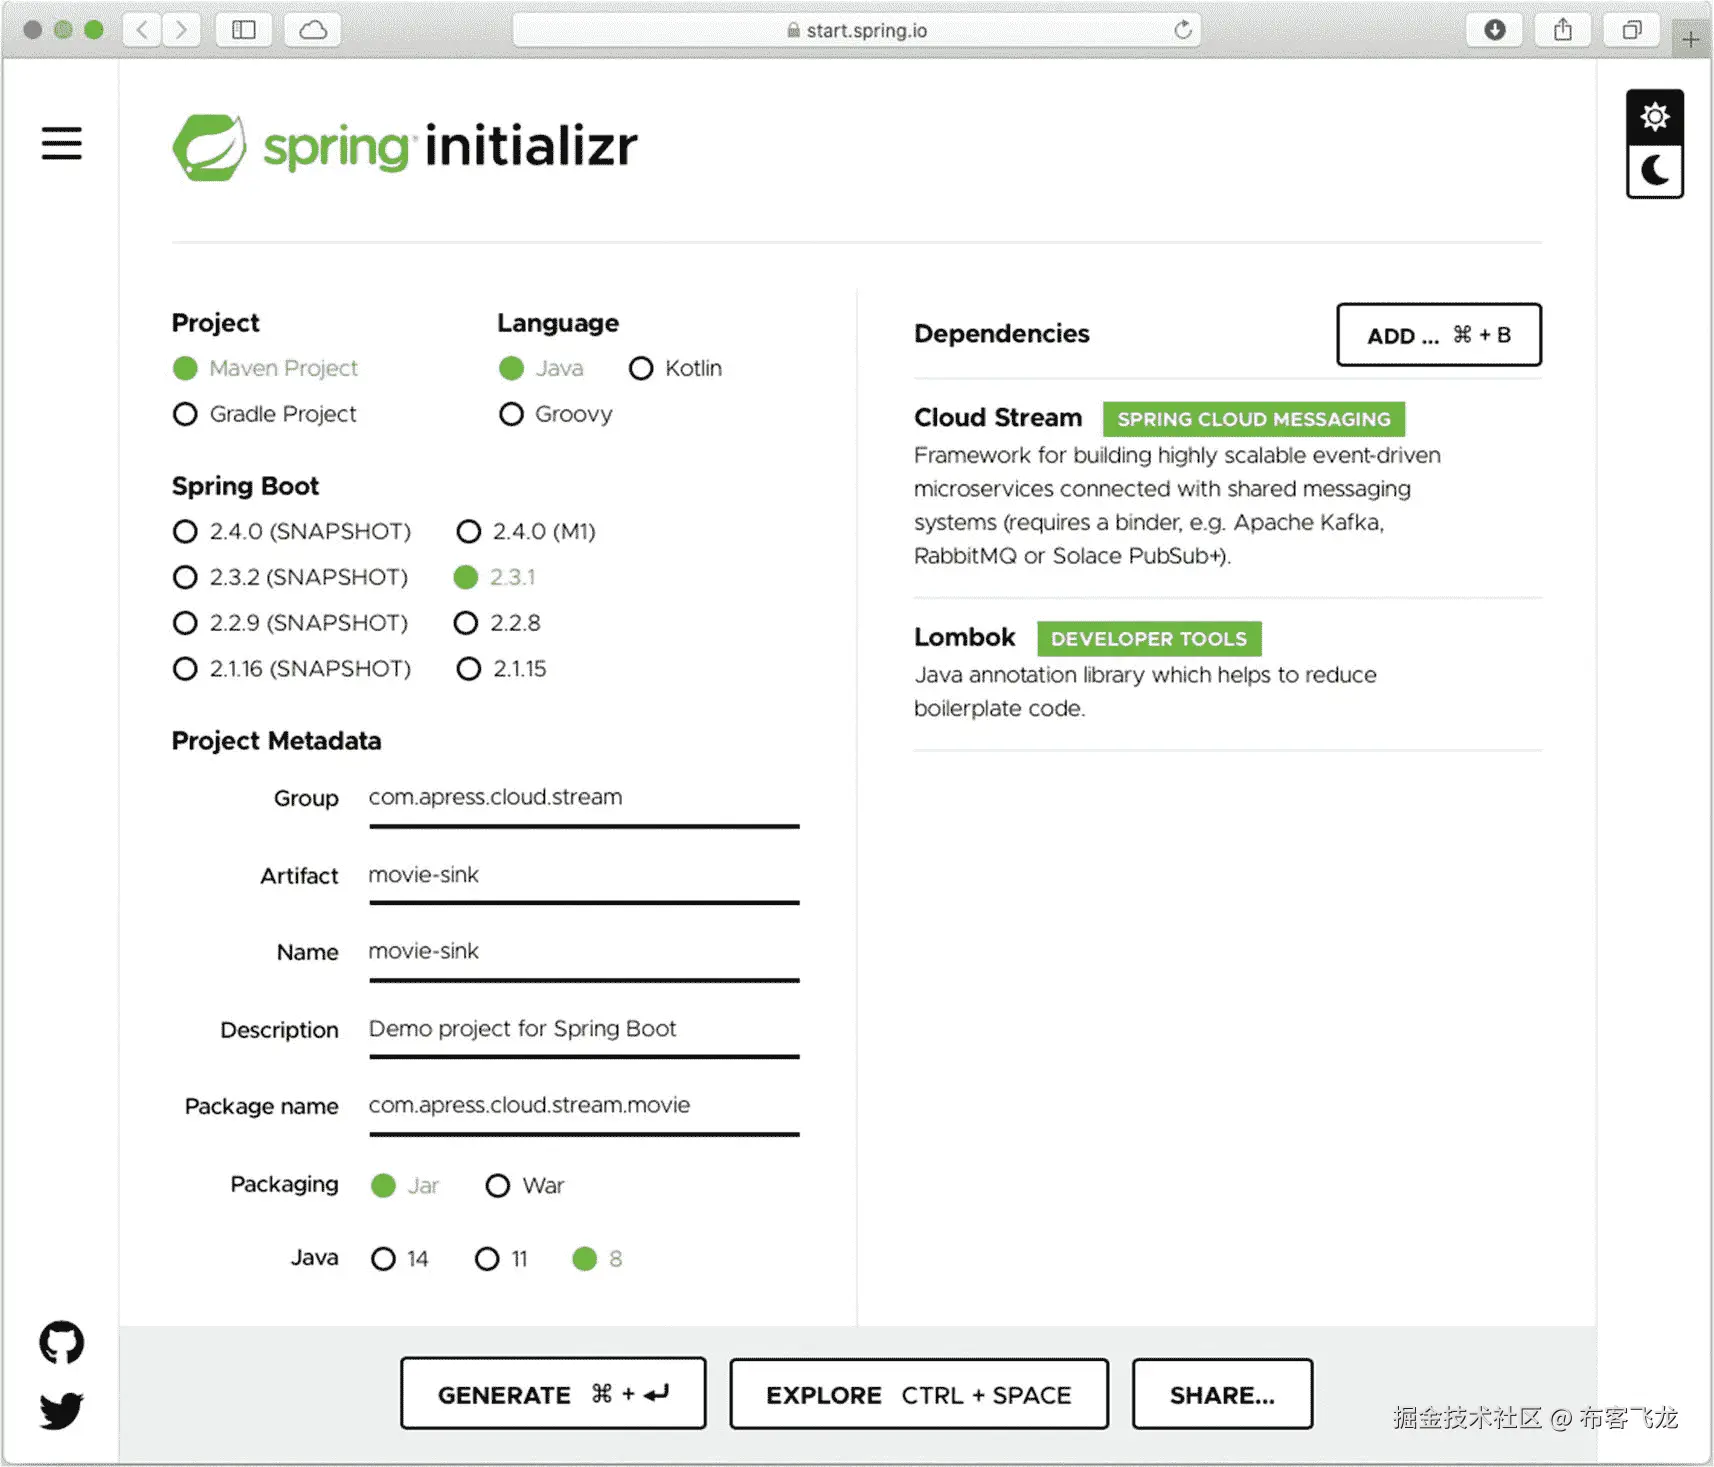This screenshot has height=1467, width=1714.
Task: Select Gradle Project option
Action: [265, 414]
